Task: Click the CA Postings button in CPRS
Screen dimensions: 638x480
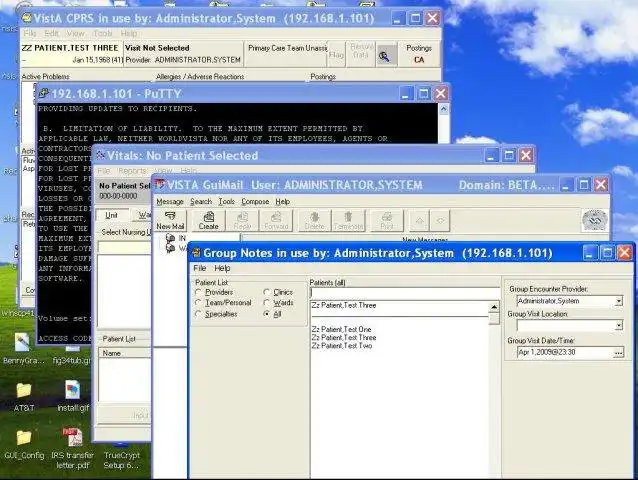Action: click(x=419, y=54)
